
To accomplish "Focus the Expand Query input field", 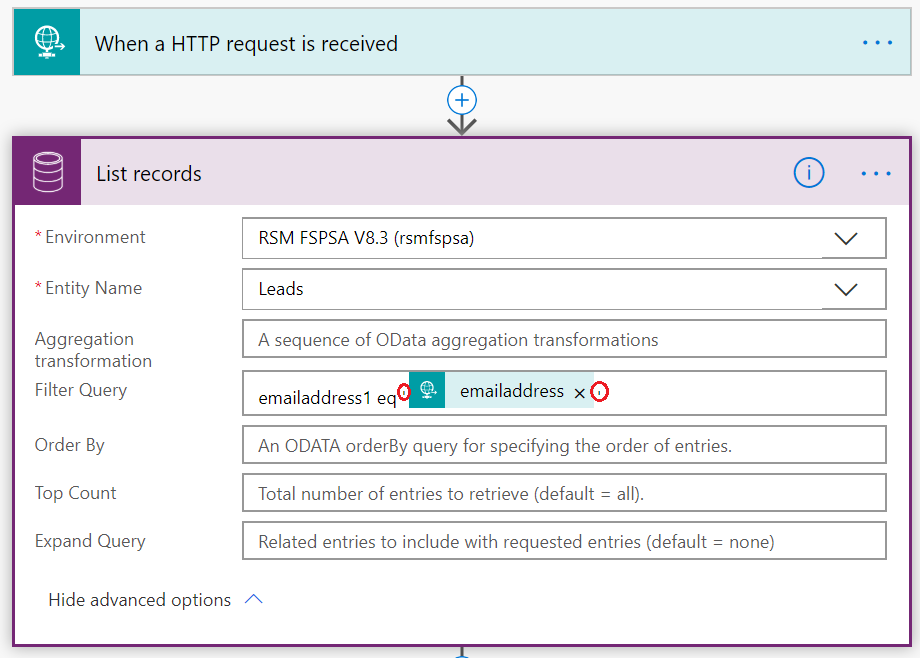I will [x=564, y=542].
